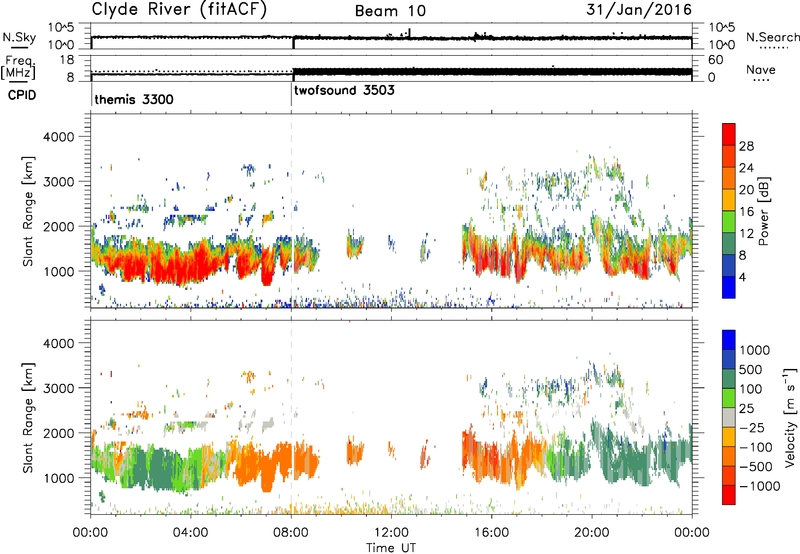Pick the blue Power colorbar segment below 4 dB
800x554 pixels.
pyautogui.click(x=729, y=288)
